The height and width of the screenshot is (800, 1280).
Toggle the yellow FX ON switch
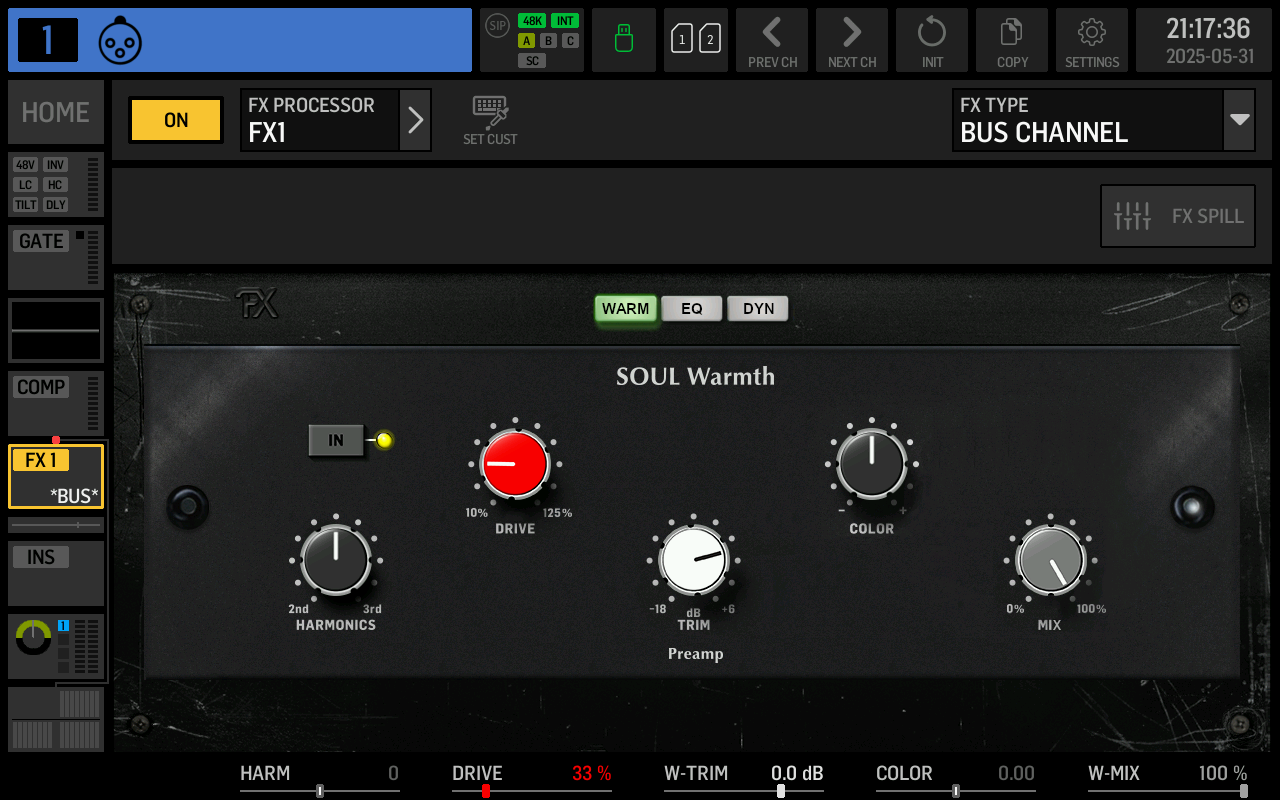[x=176, y=120]
